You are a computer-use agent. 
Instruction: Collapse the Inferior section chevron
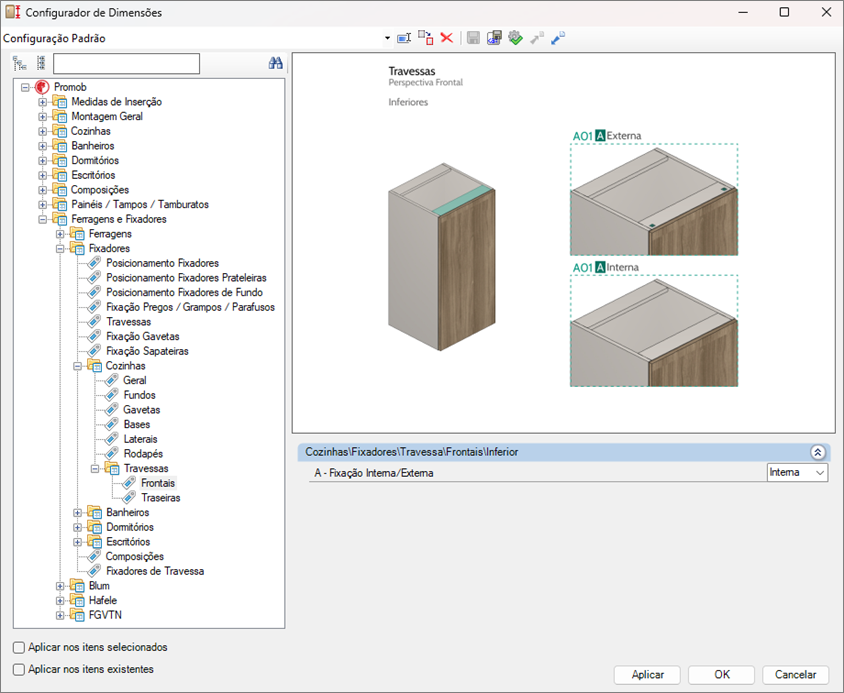817,452
